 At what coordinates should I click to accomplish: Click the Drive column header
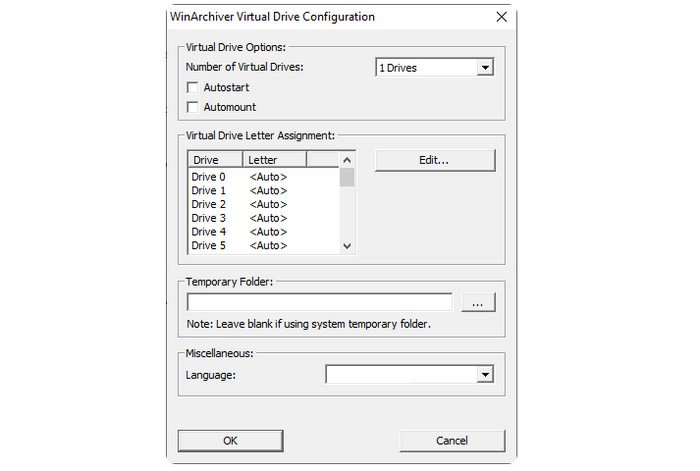pos(215,160)
